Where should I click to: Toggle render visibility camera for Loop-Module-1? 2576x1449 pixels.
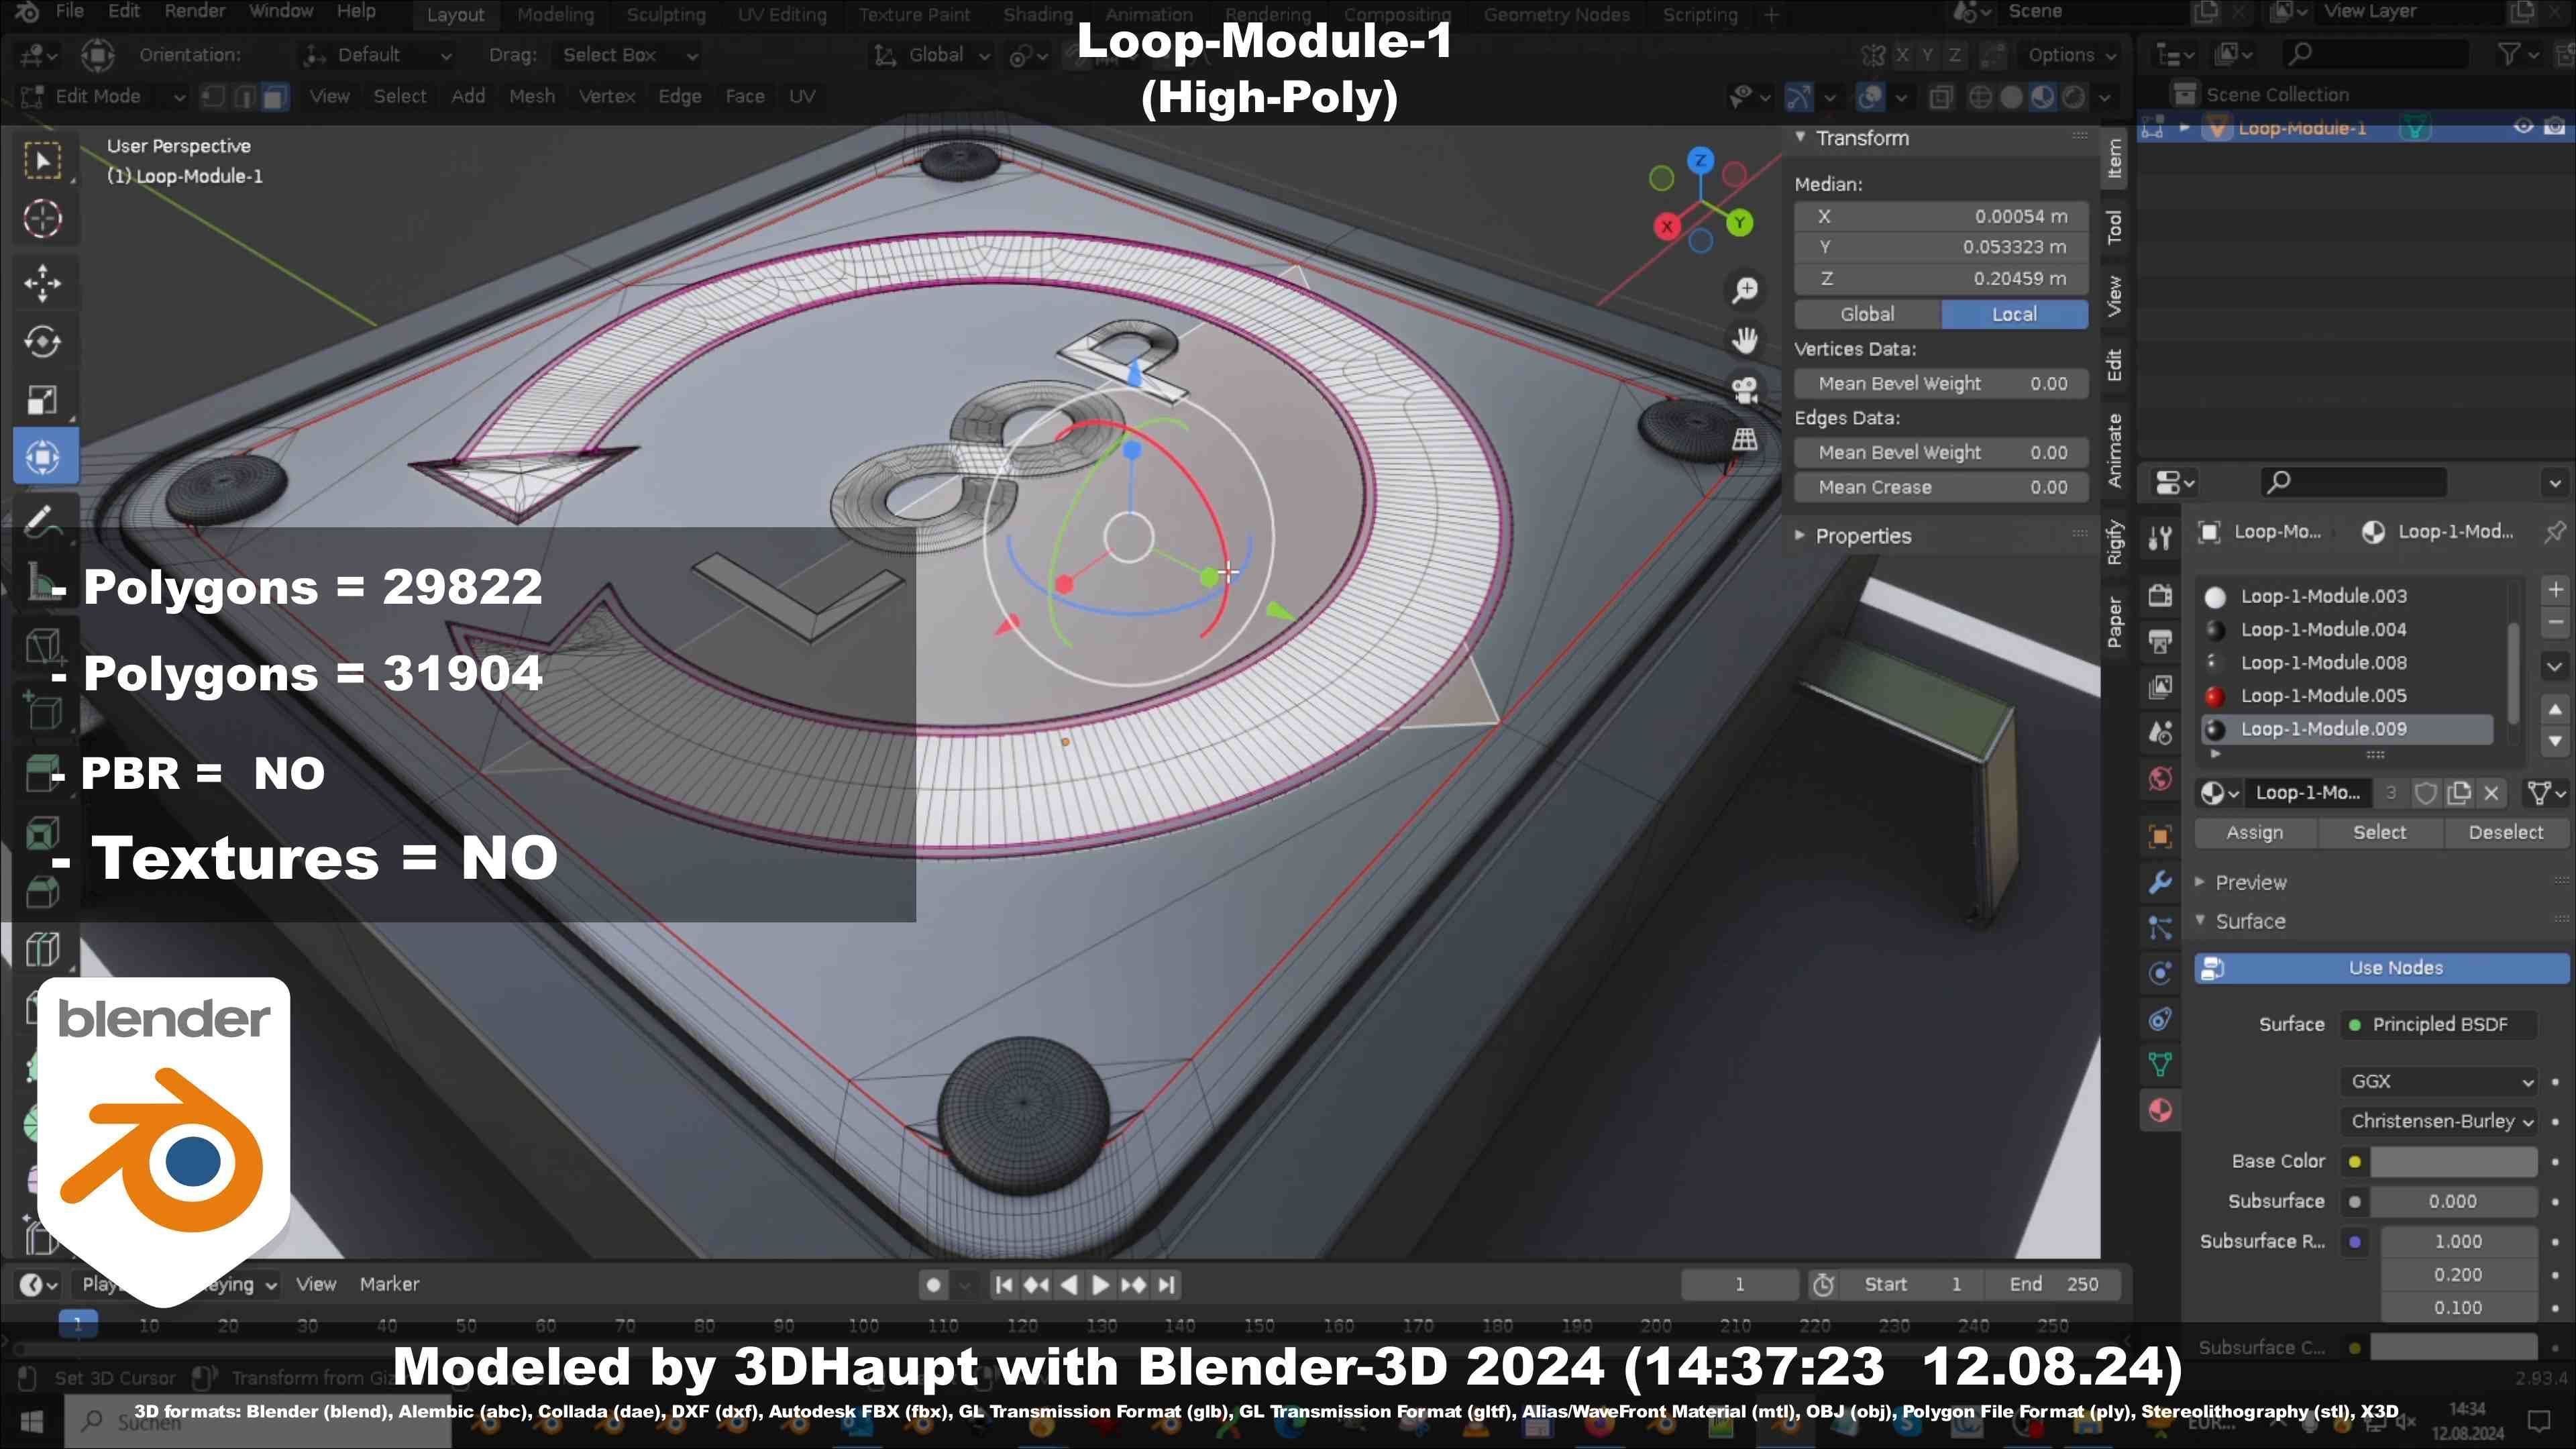click(x=2554, y=127)
